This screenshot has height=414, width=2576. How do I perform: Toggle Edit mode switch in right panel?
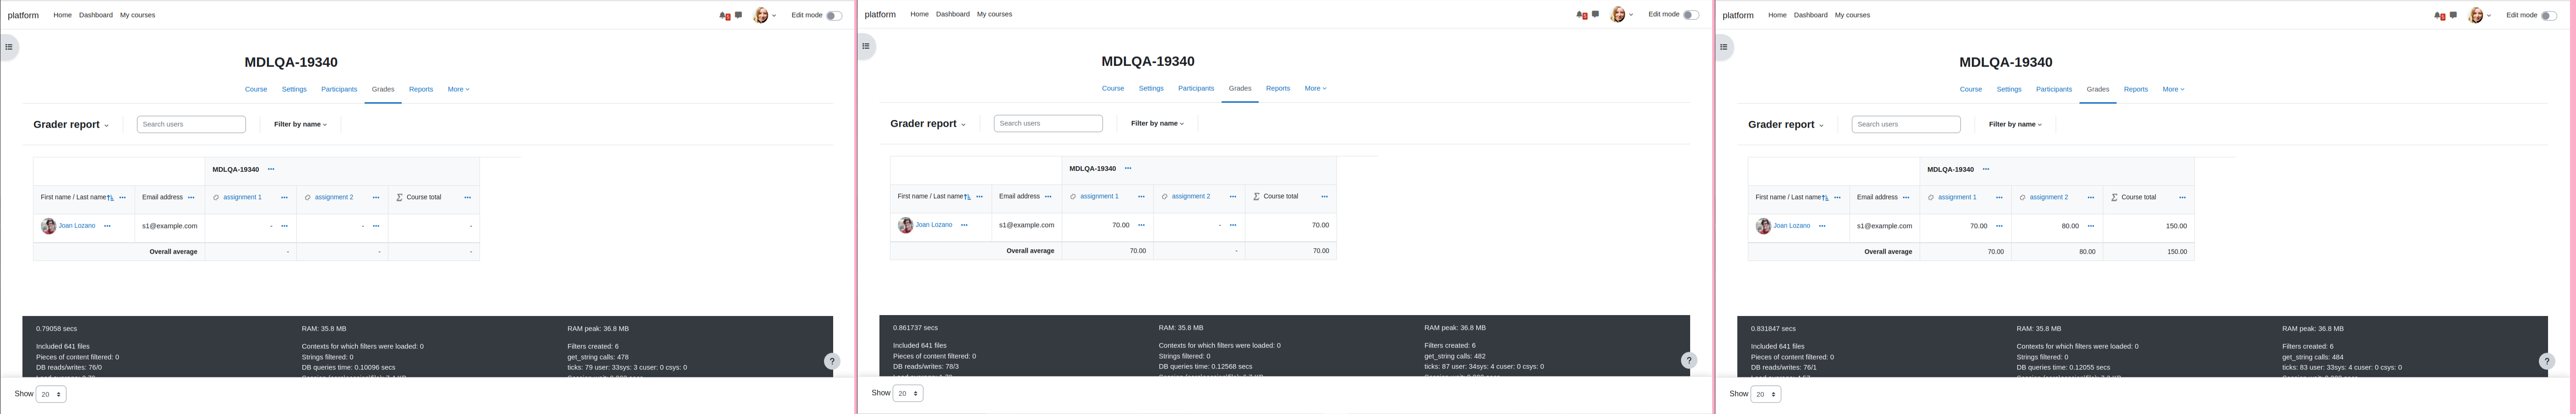pyautogui.click(x=2548, y=16)
